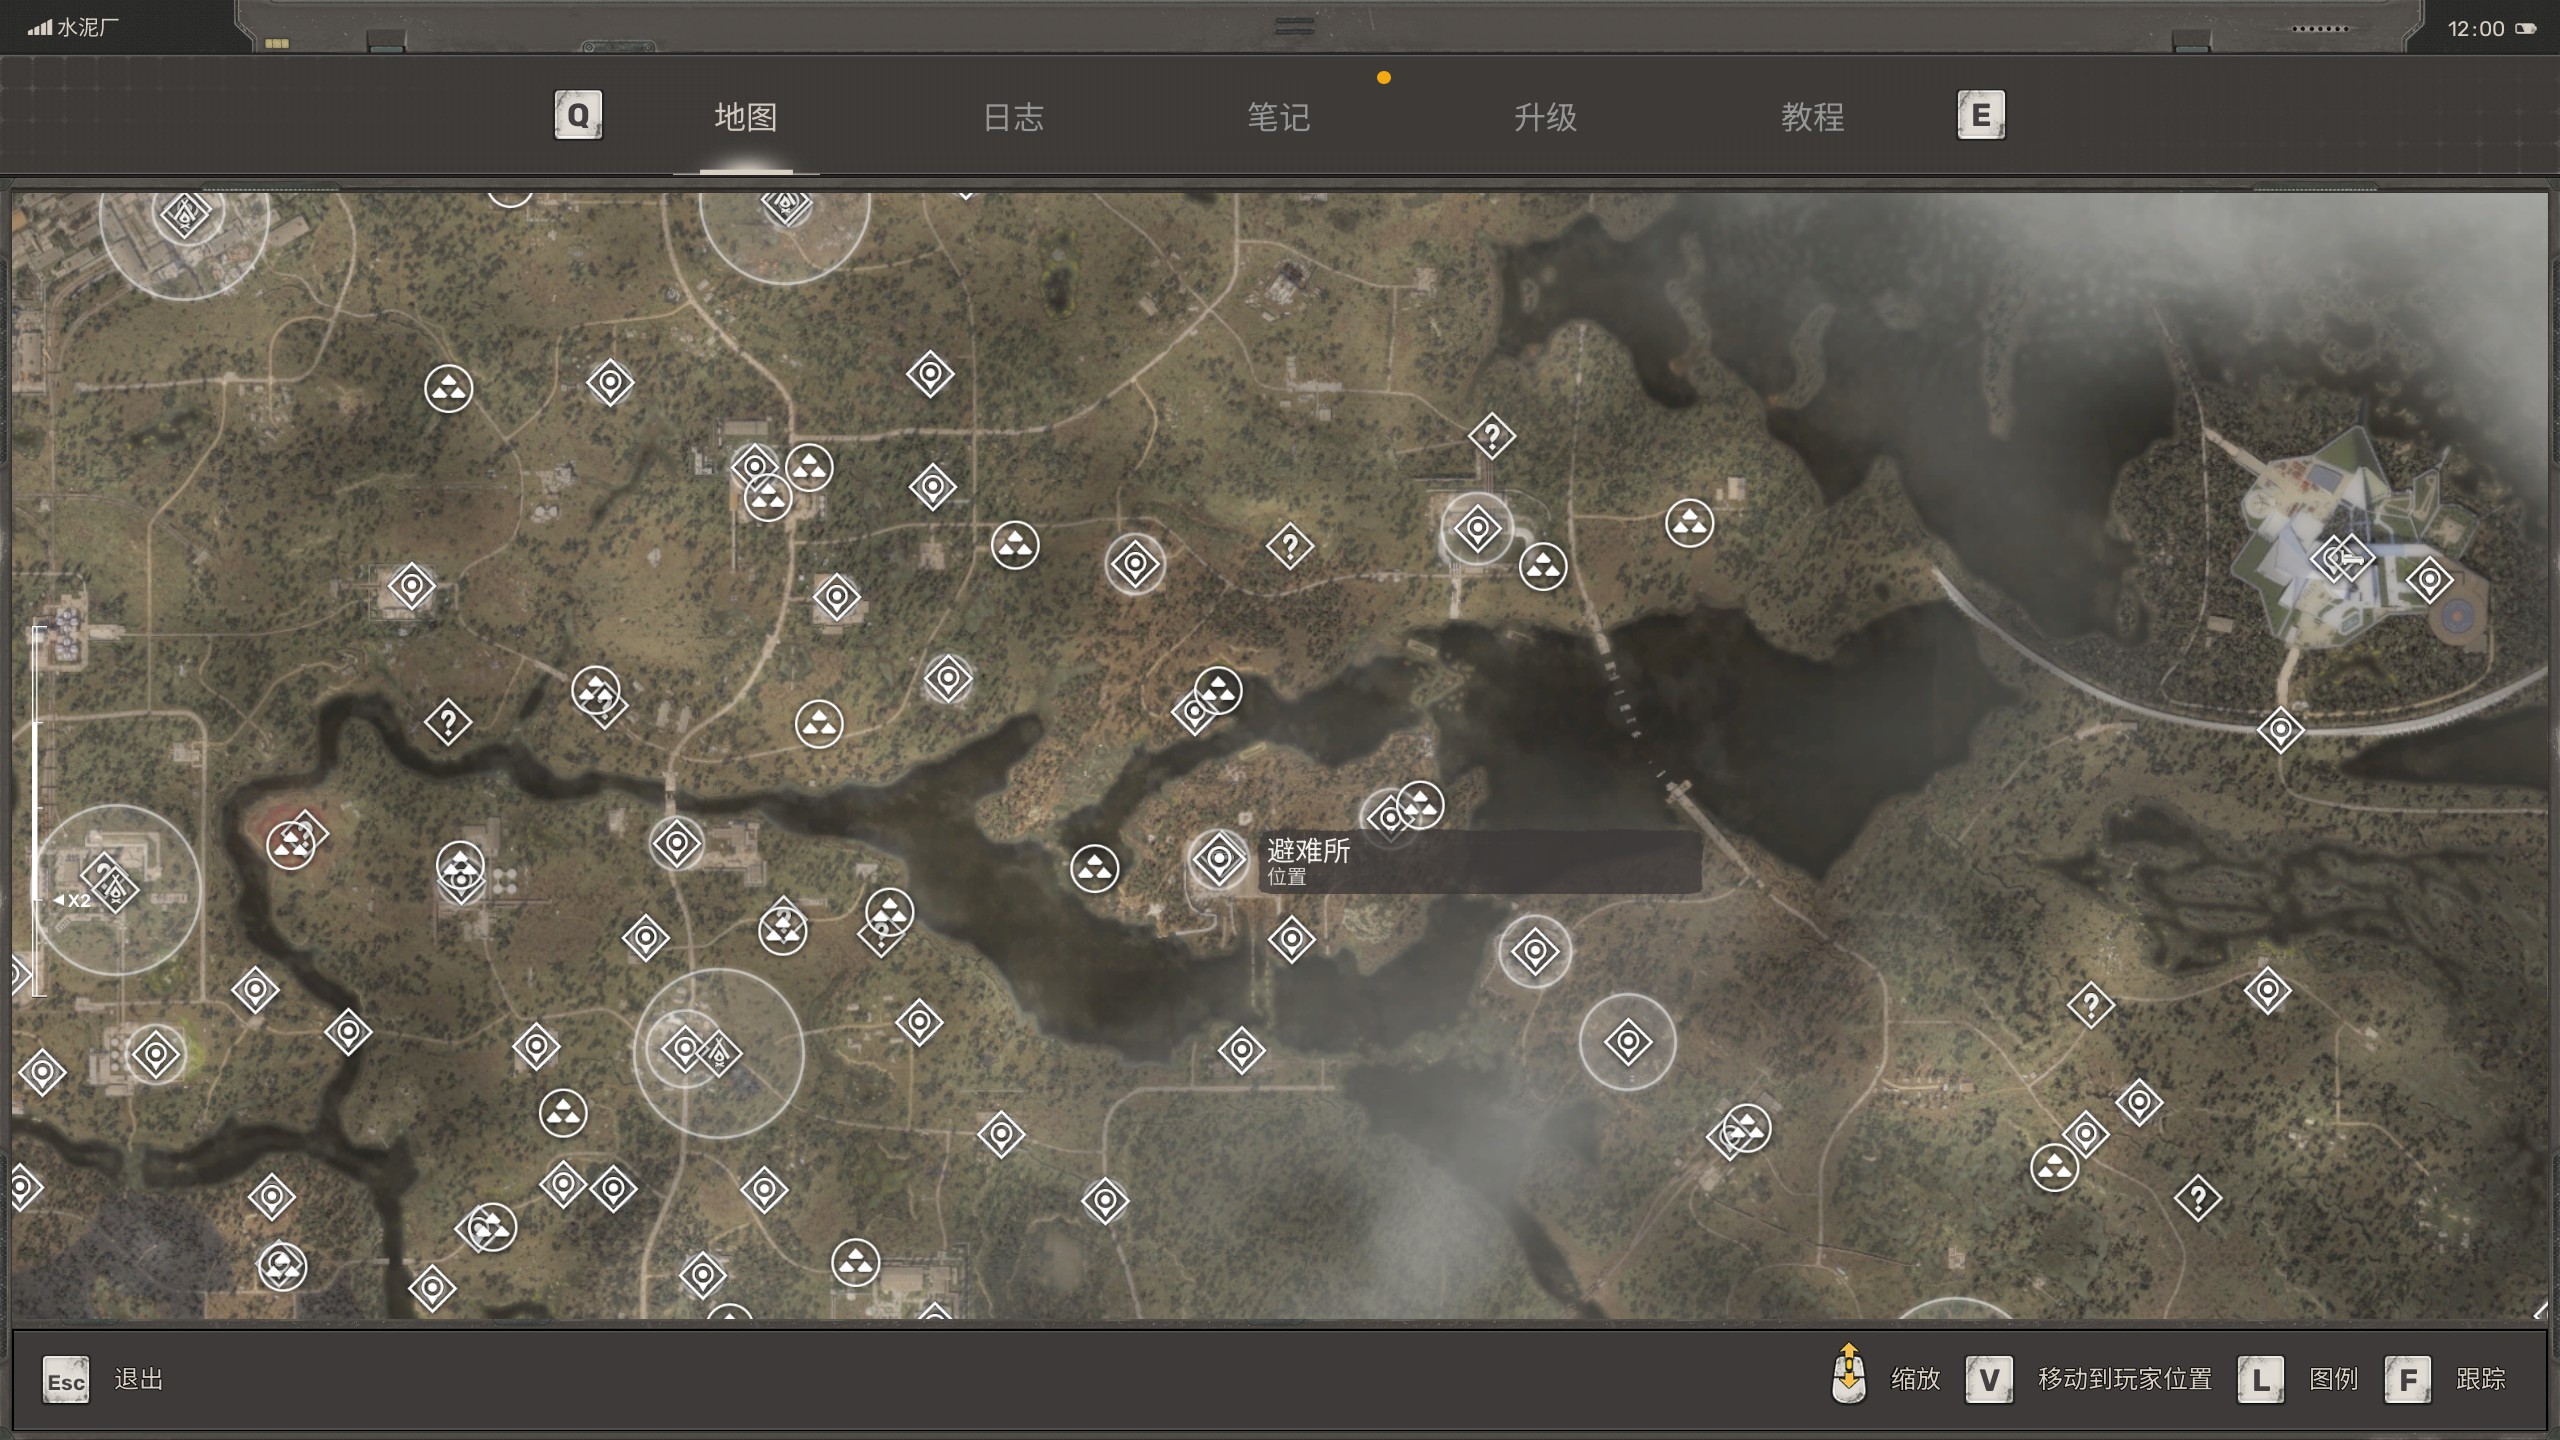Click the 水泥厂 location name

click(87, 28)
